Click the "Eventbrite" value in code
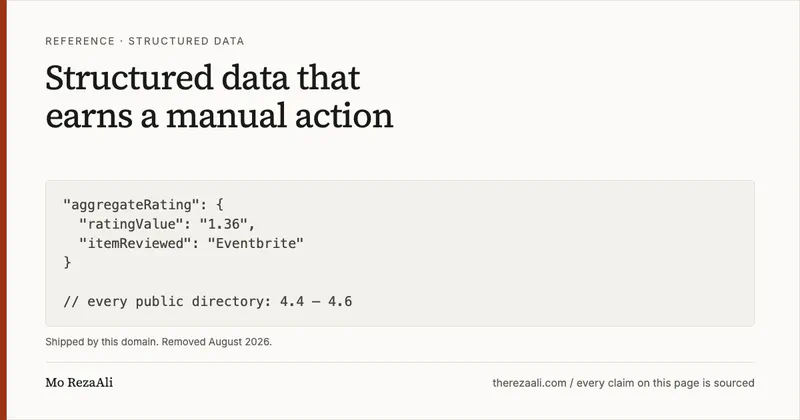The image size is (800, 420). [x=256, y=243]
